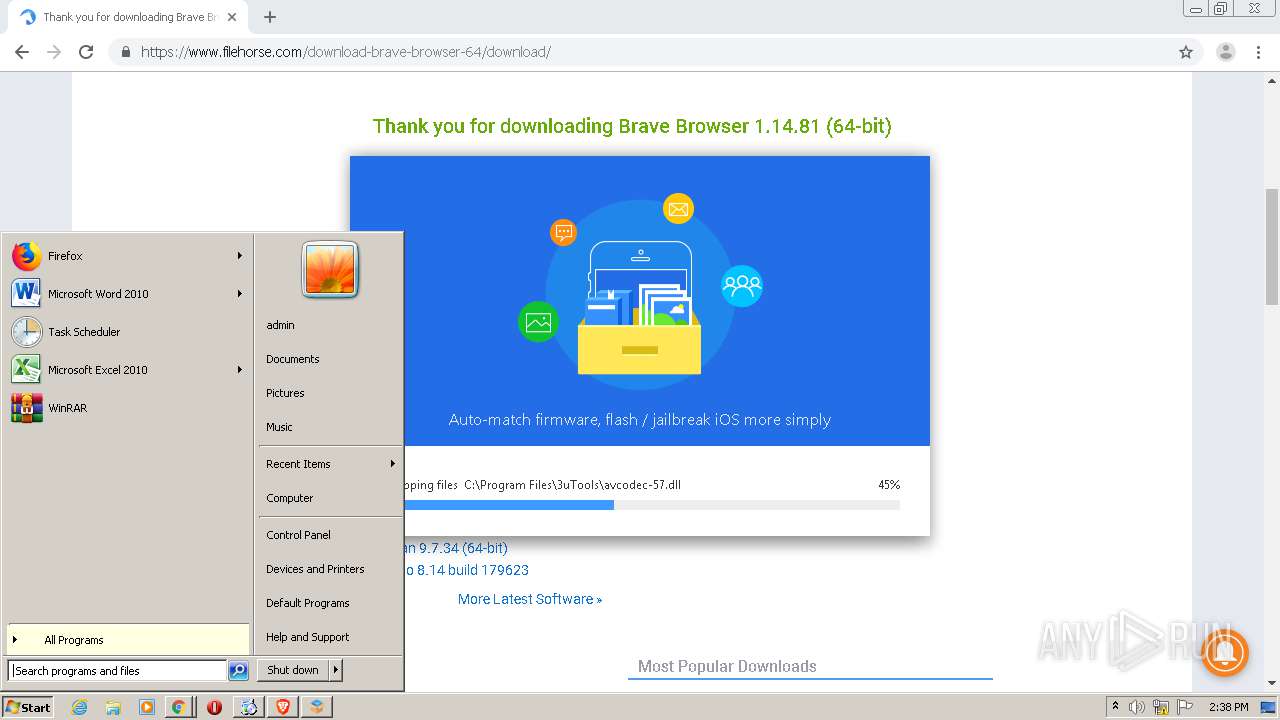Open WinRAR from Start menu

point(128,408)
